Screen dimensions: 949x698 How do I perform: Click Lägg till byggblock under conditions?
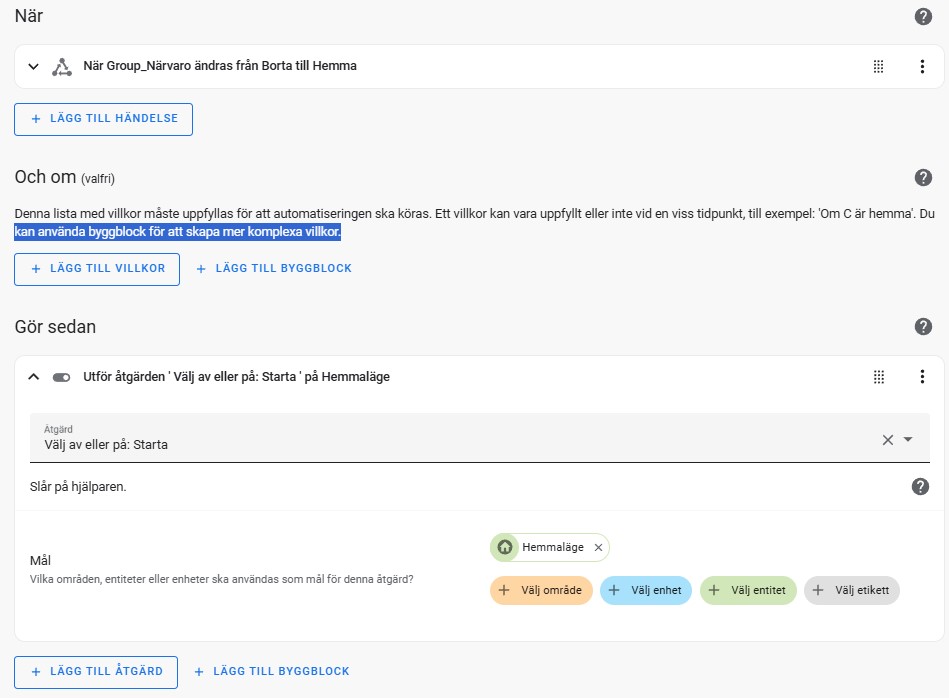pyautogui.click(x=274, y=269)
